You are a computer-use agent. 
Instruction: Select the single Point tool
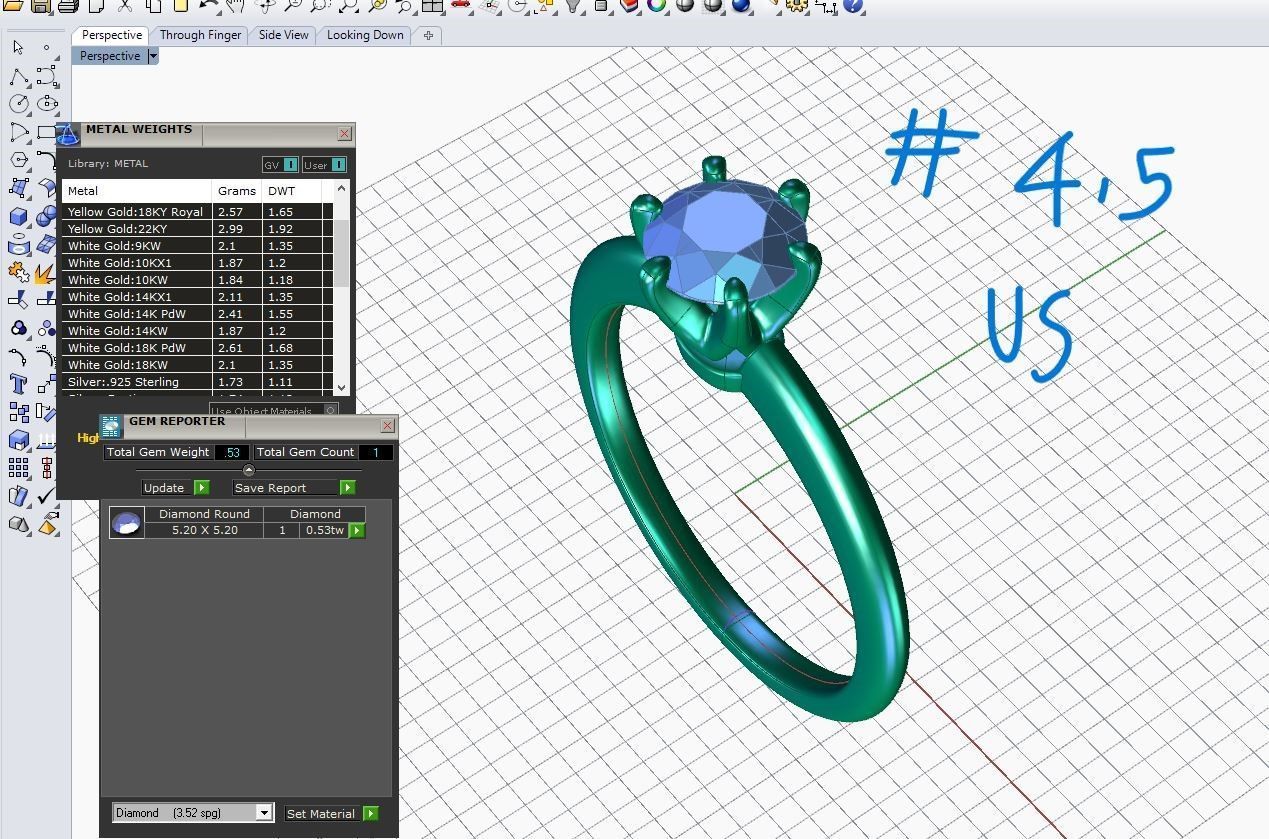click(x=46, y=47)
